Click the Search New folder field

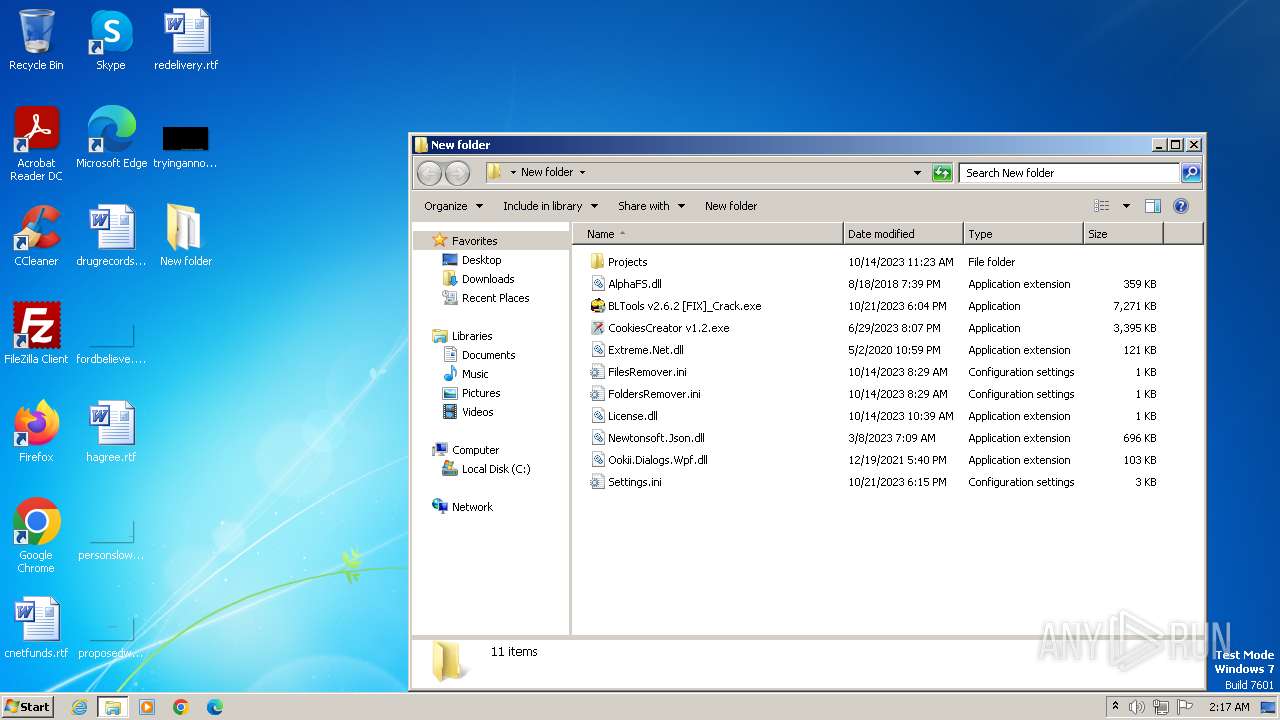pyautogui.click(x=1068, y=173)
